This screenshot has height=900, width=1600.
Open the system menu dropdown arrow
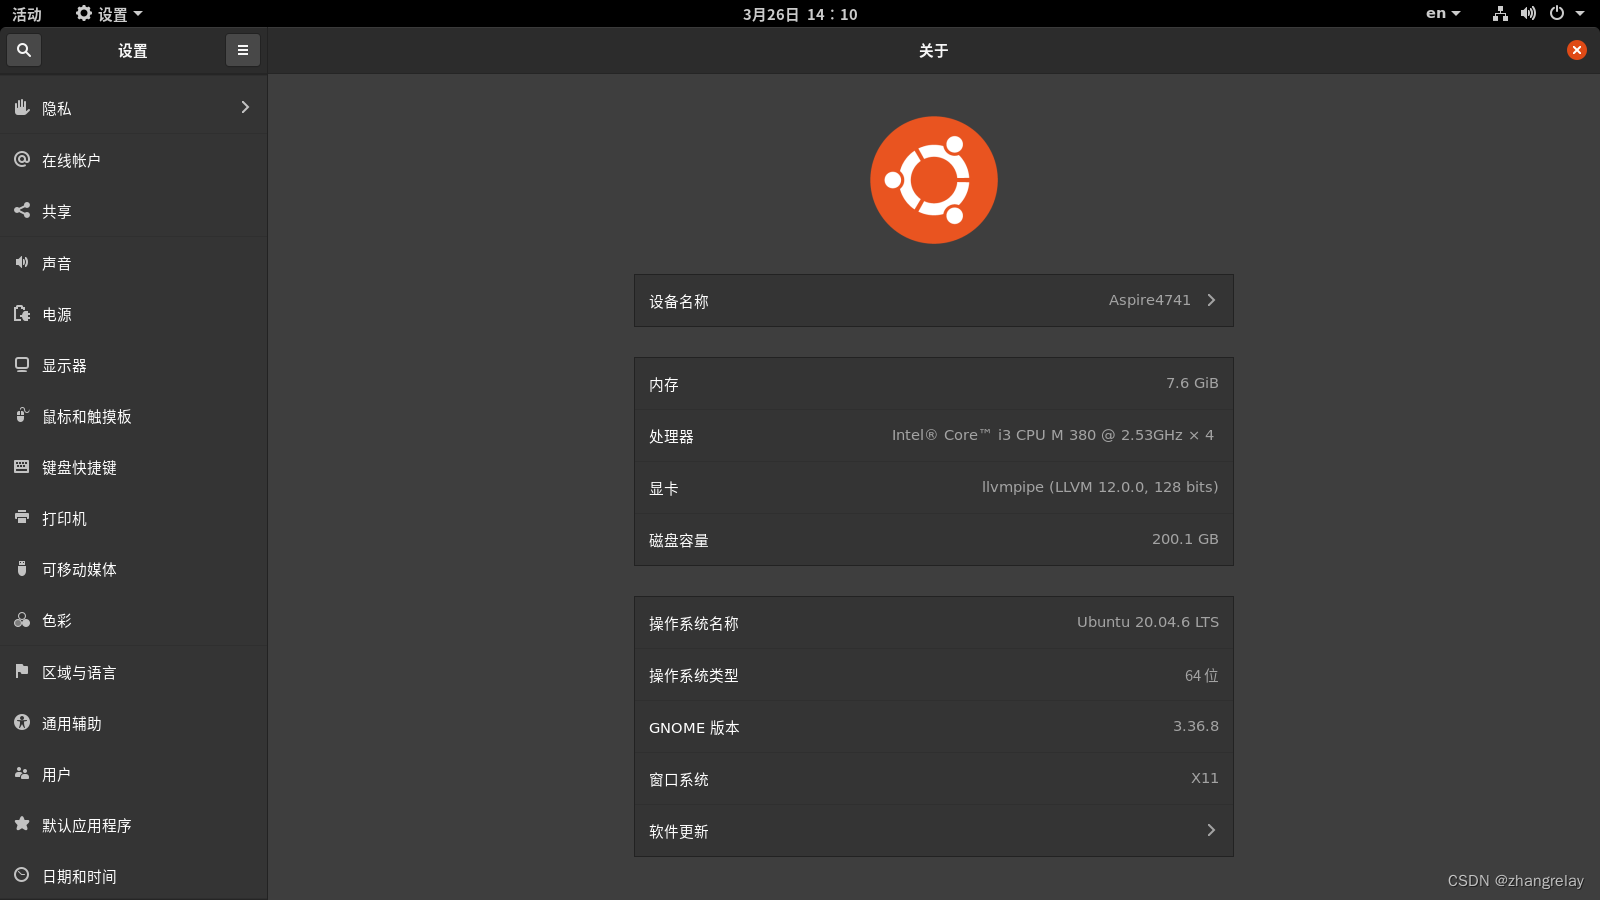1580,14
